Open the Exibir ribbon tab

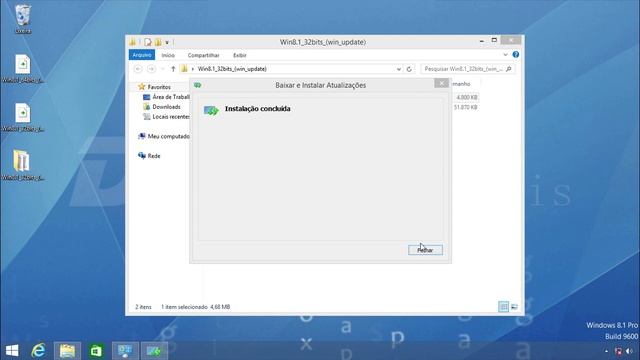pyautogui.click(x=240, y=55)
